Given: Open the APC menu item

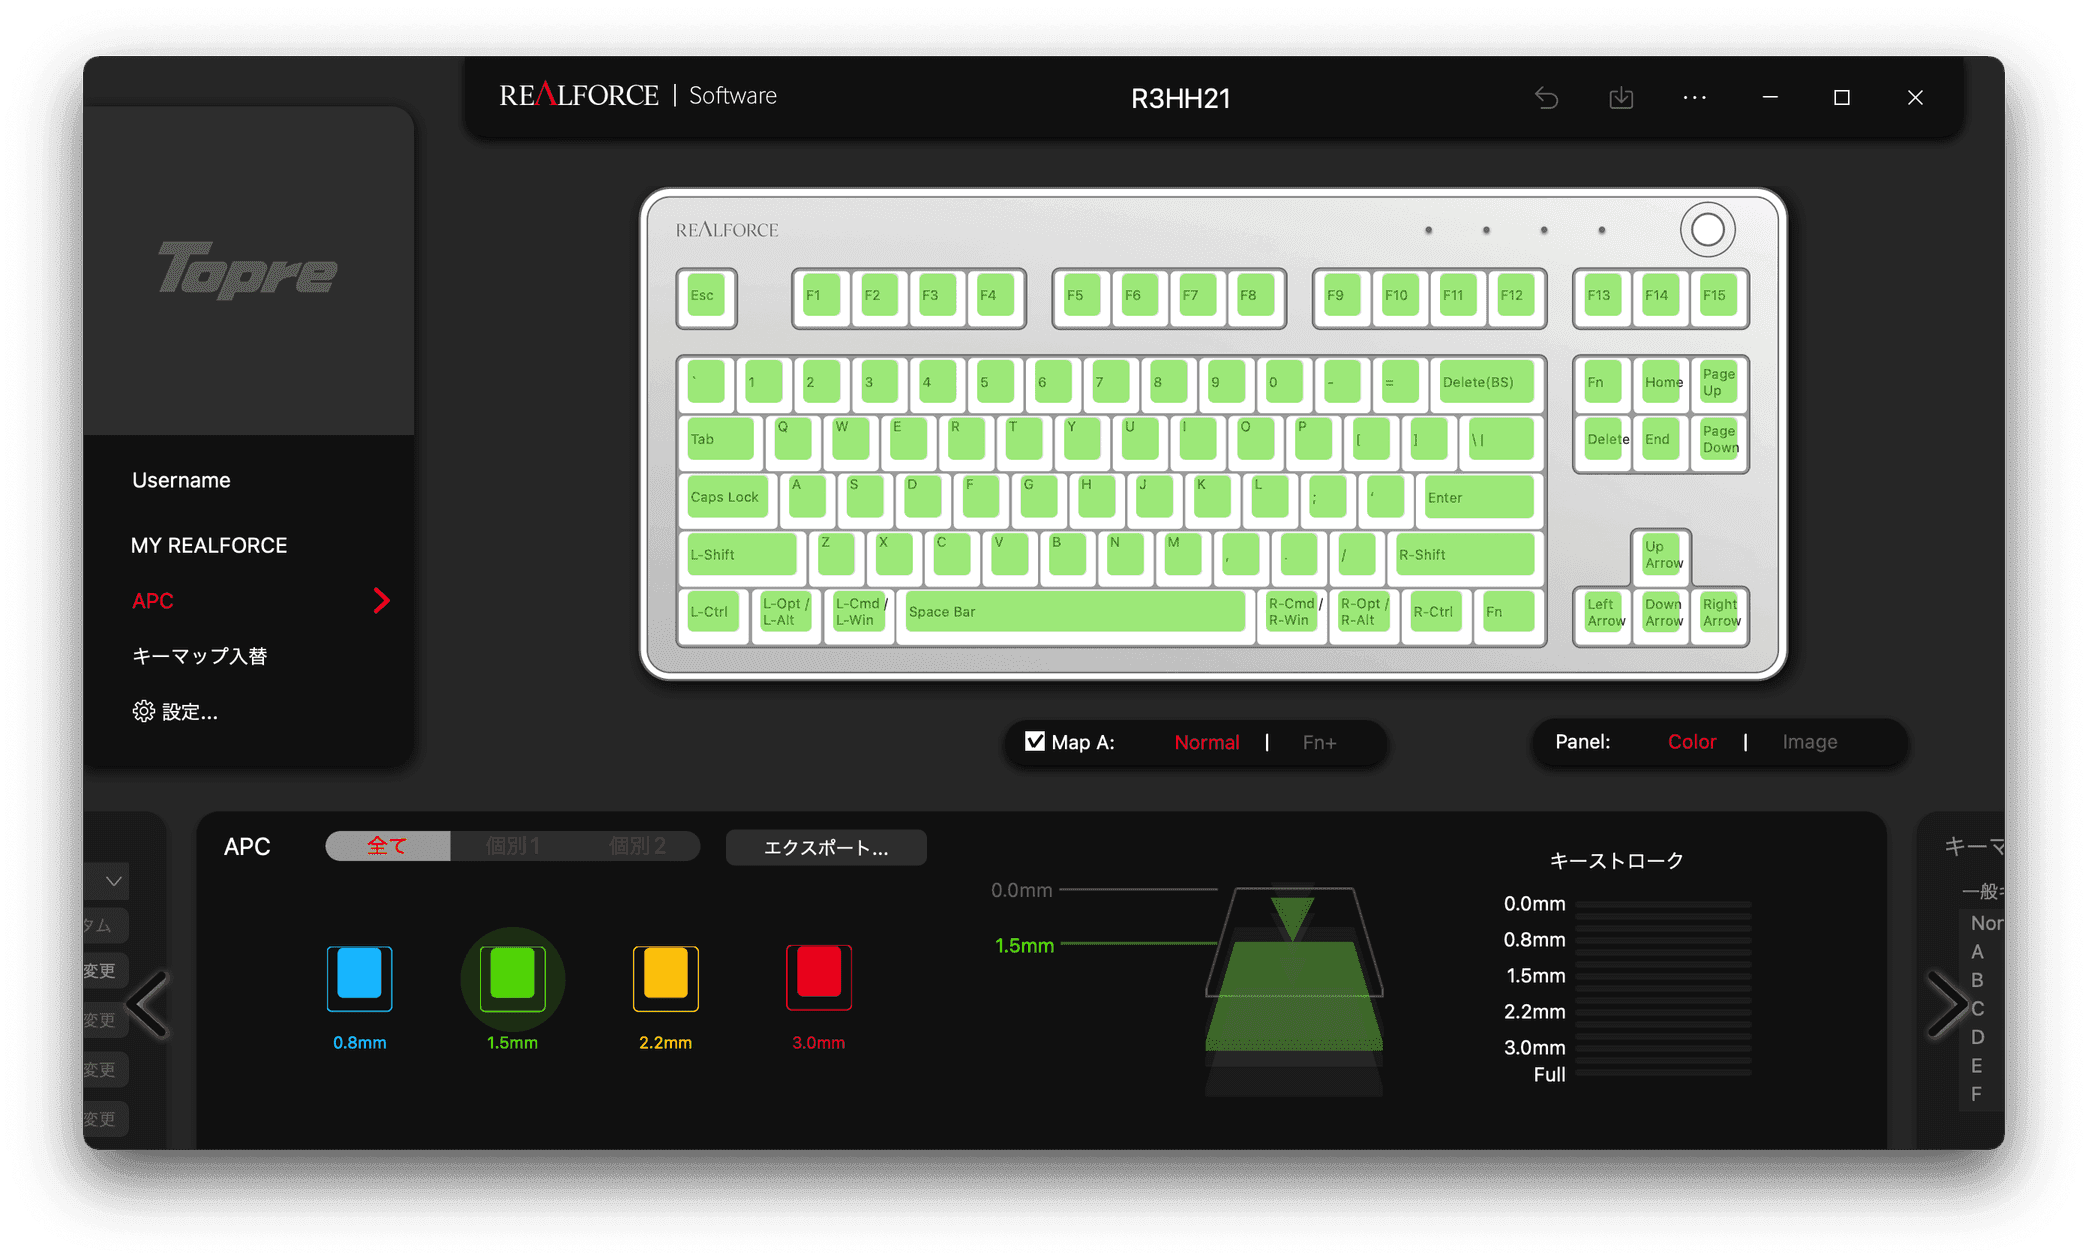Looking at the screenshot, I should point(153,601).
